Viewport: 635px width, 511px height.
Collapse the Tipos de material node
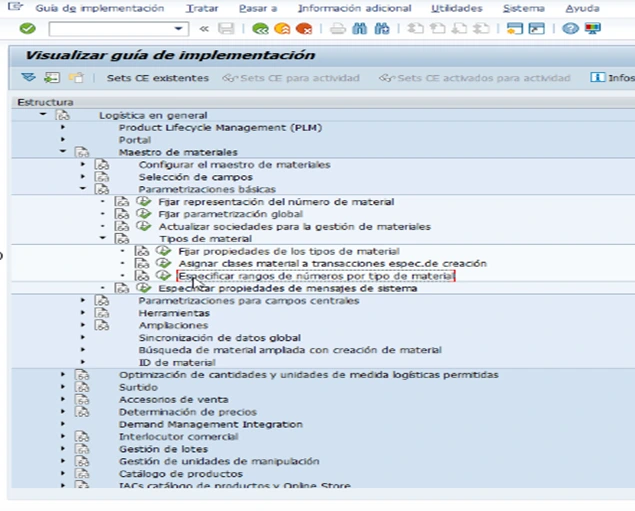pyautogui.click(x=103, y=238)
